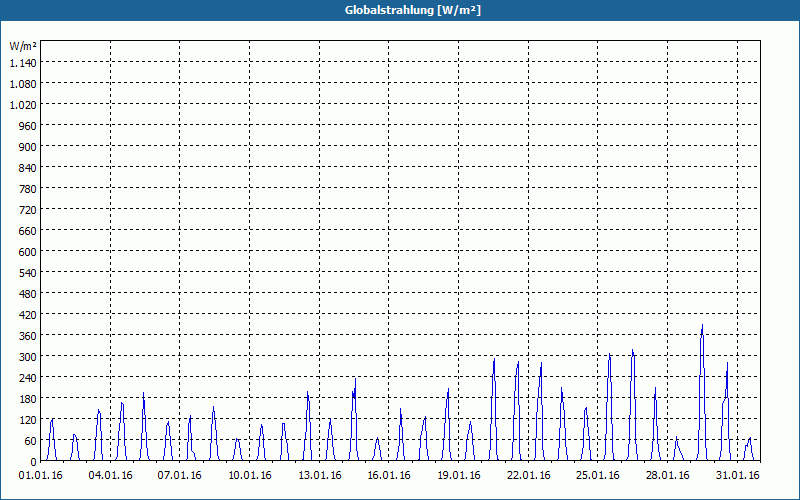Viewport: 800px width, 500px height.
Task: Click the W/m² axis unit label
Action: pos(23,46)
